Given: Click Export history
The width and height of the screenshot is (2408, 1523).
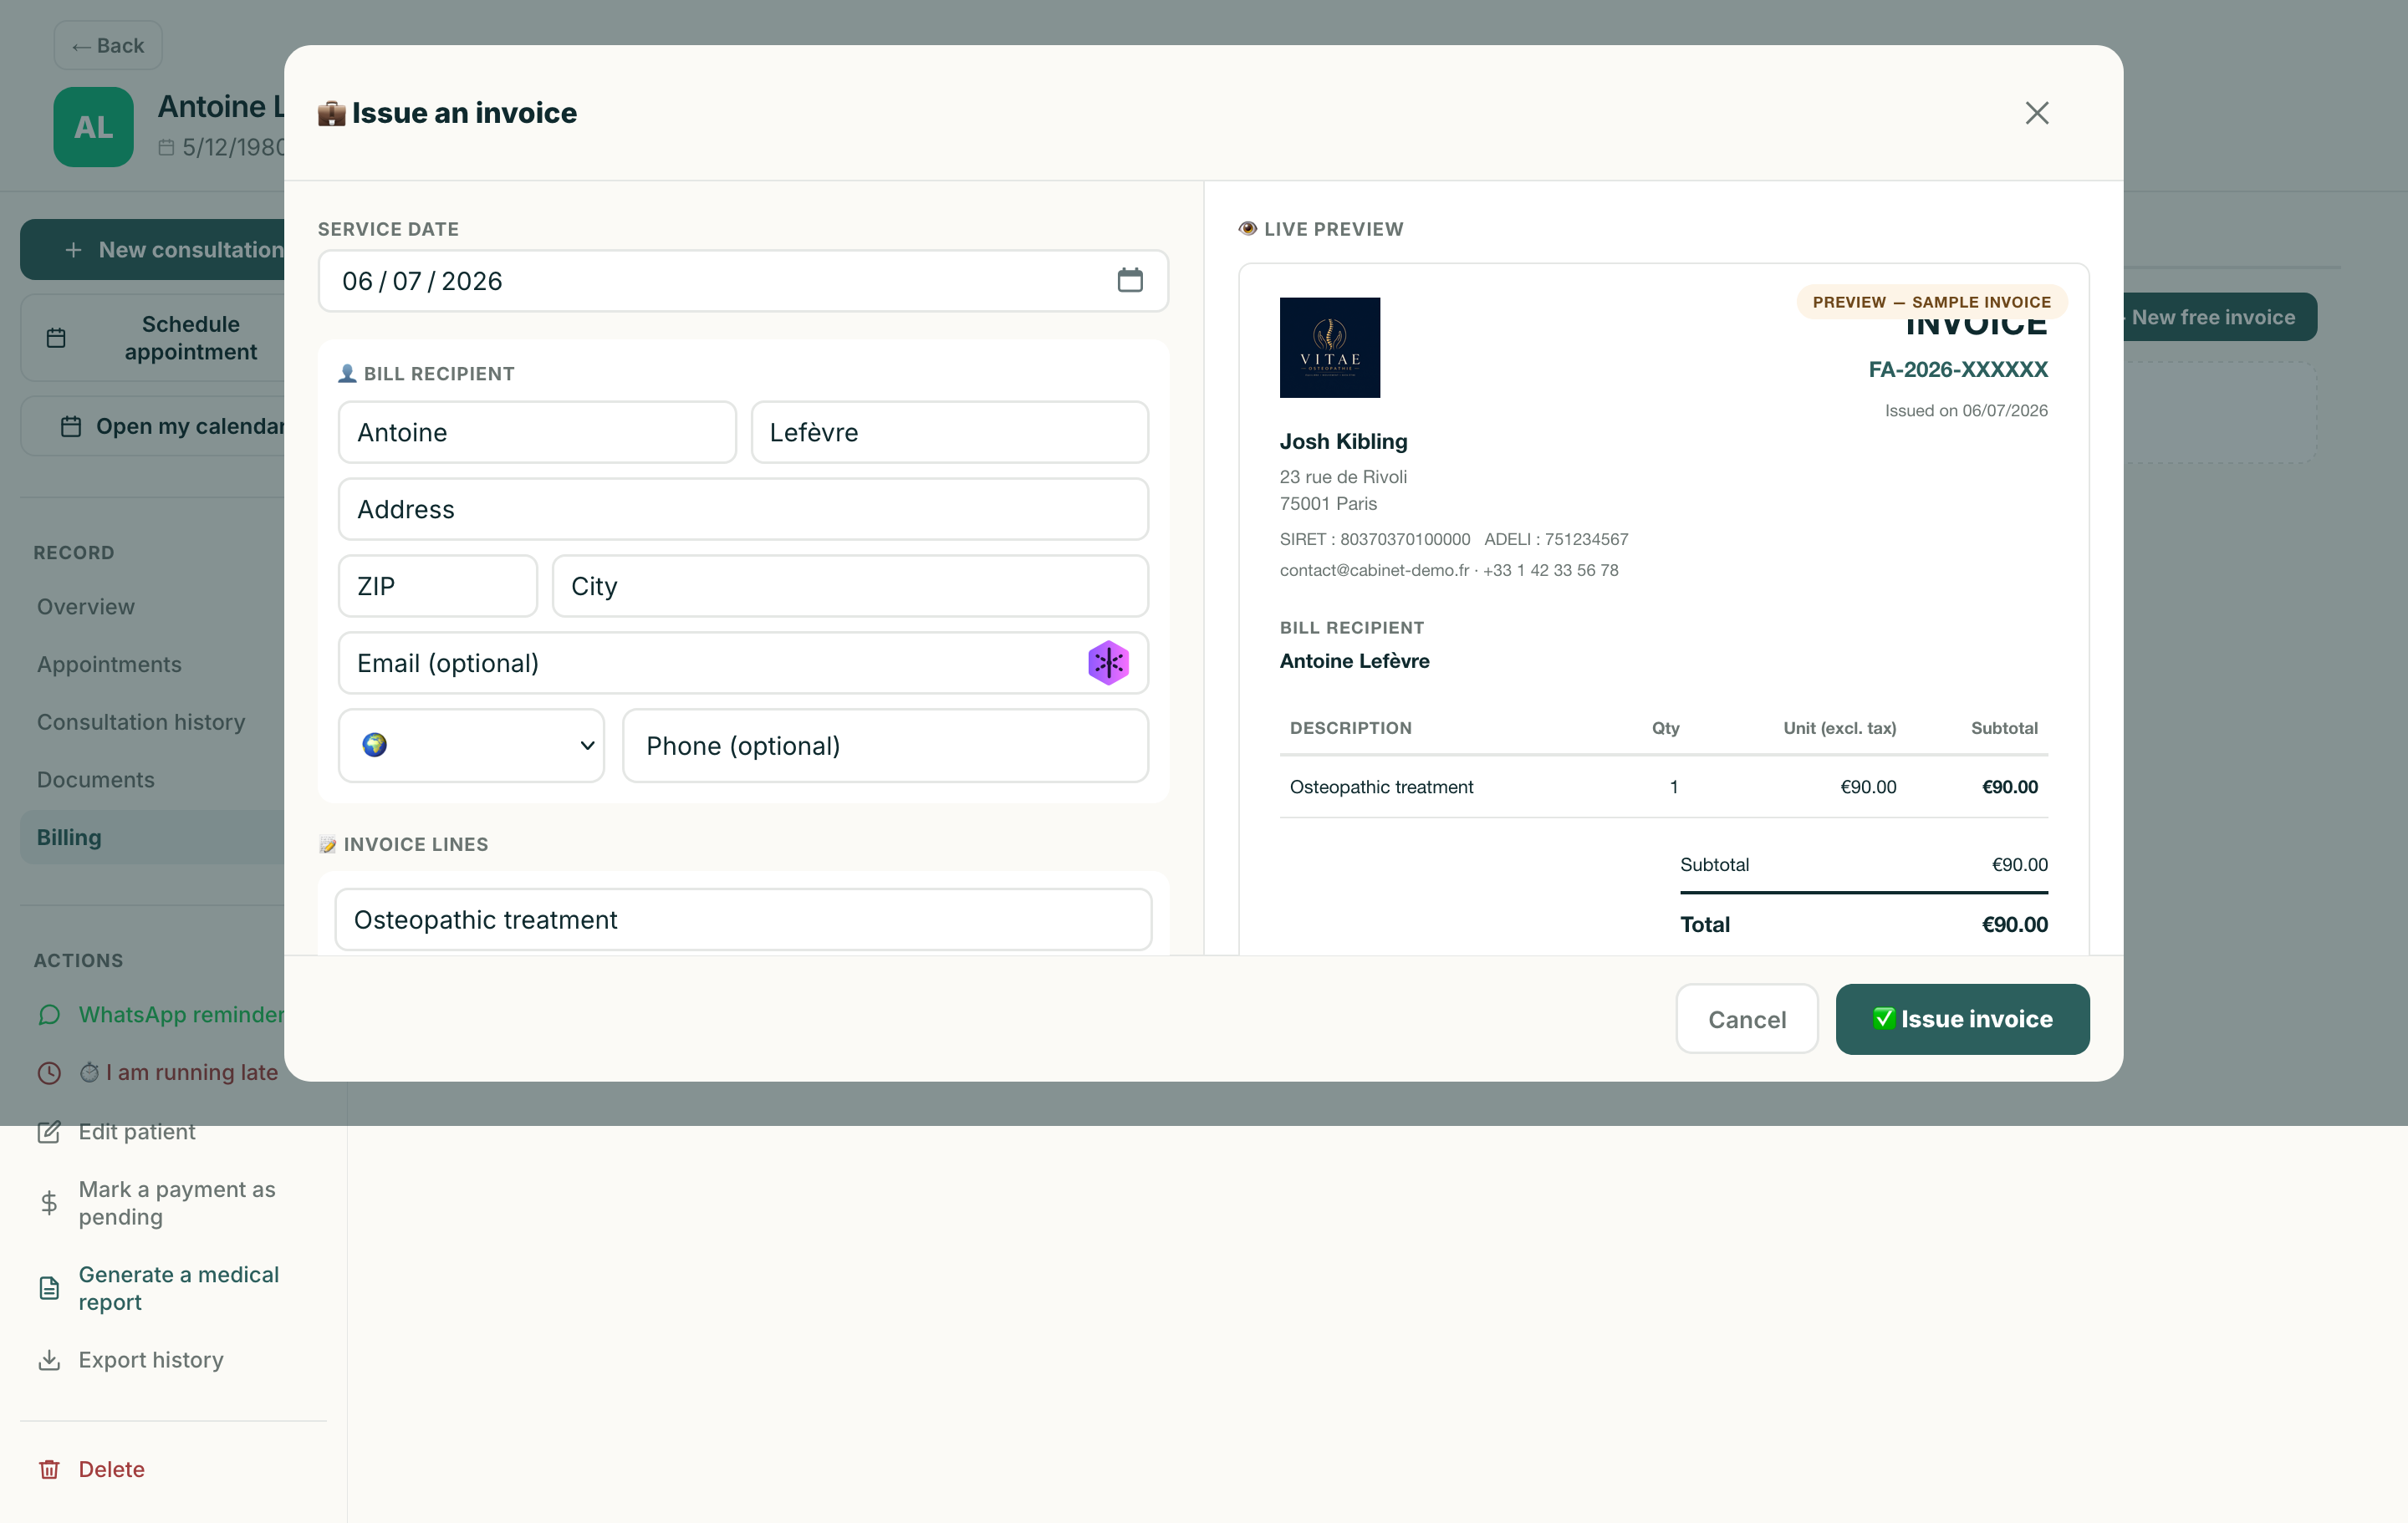Looking at the screenshot, I should pos(151,1360).
